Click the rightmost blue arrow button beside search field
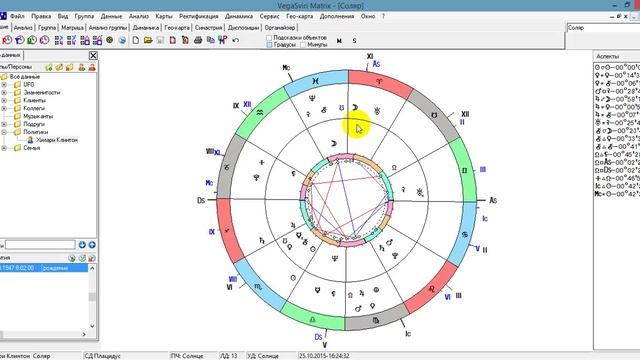 point(92,245)
